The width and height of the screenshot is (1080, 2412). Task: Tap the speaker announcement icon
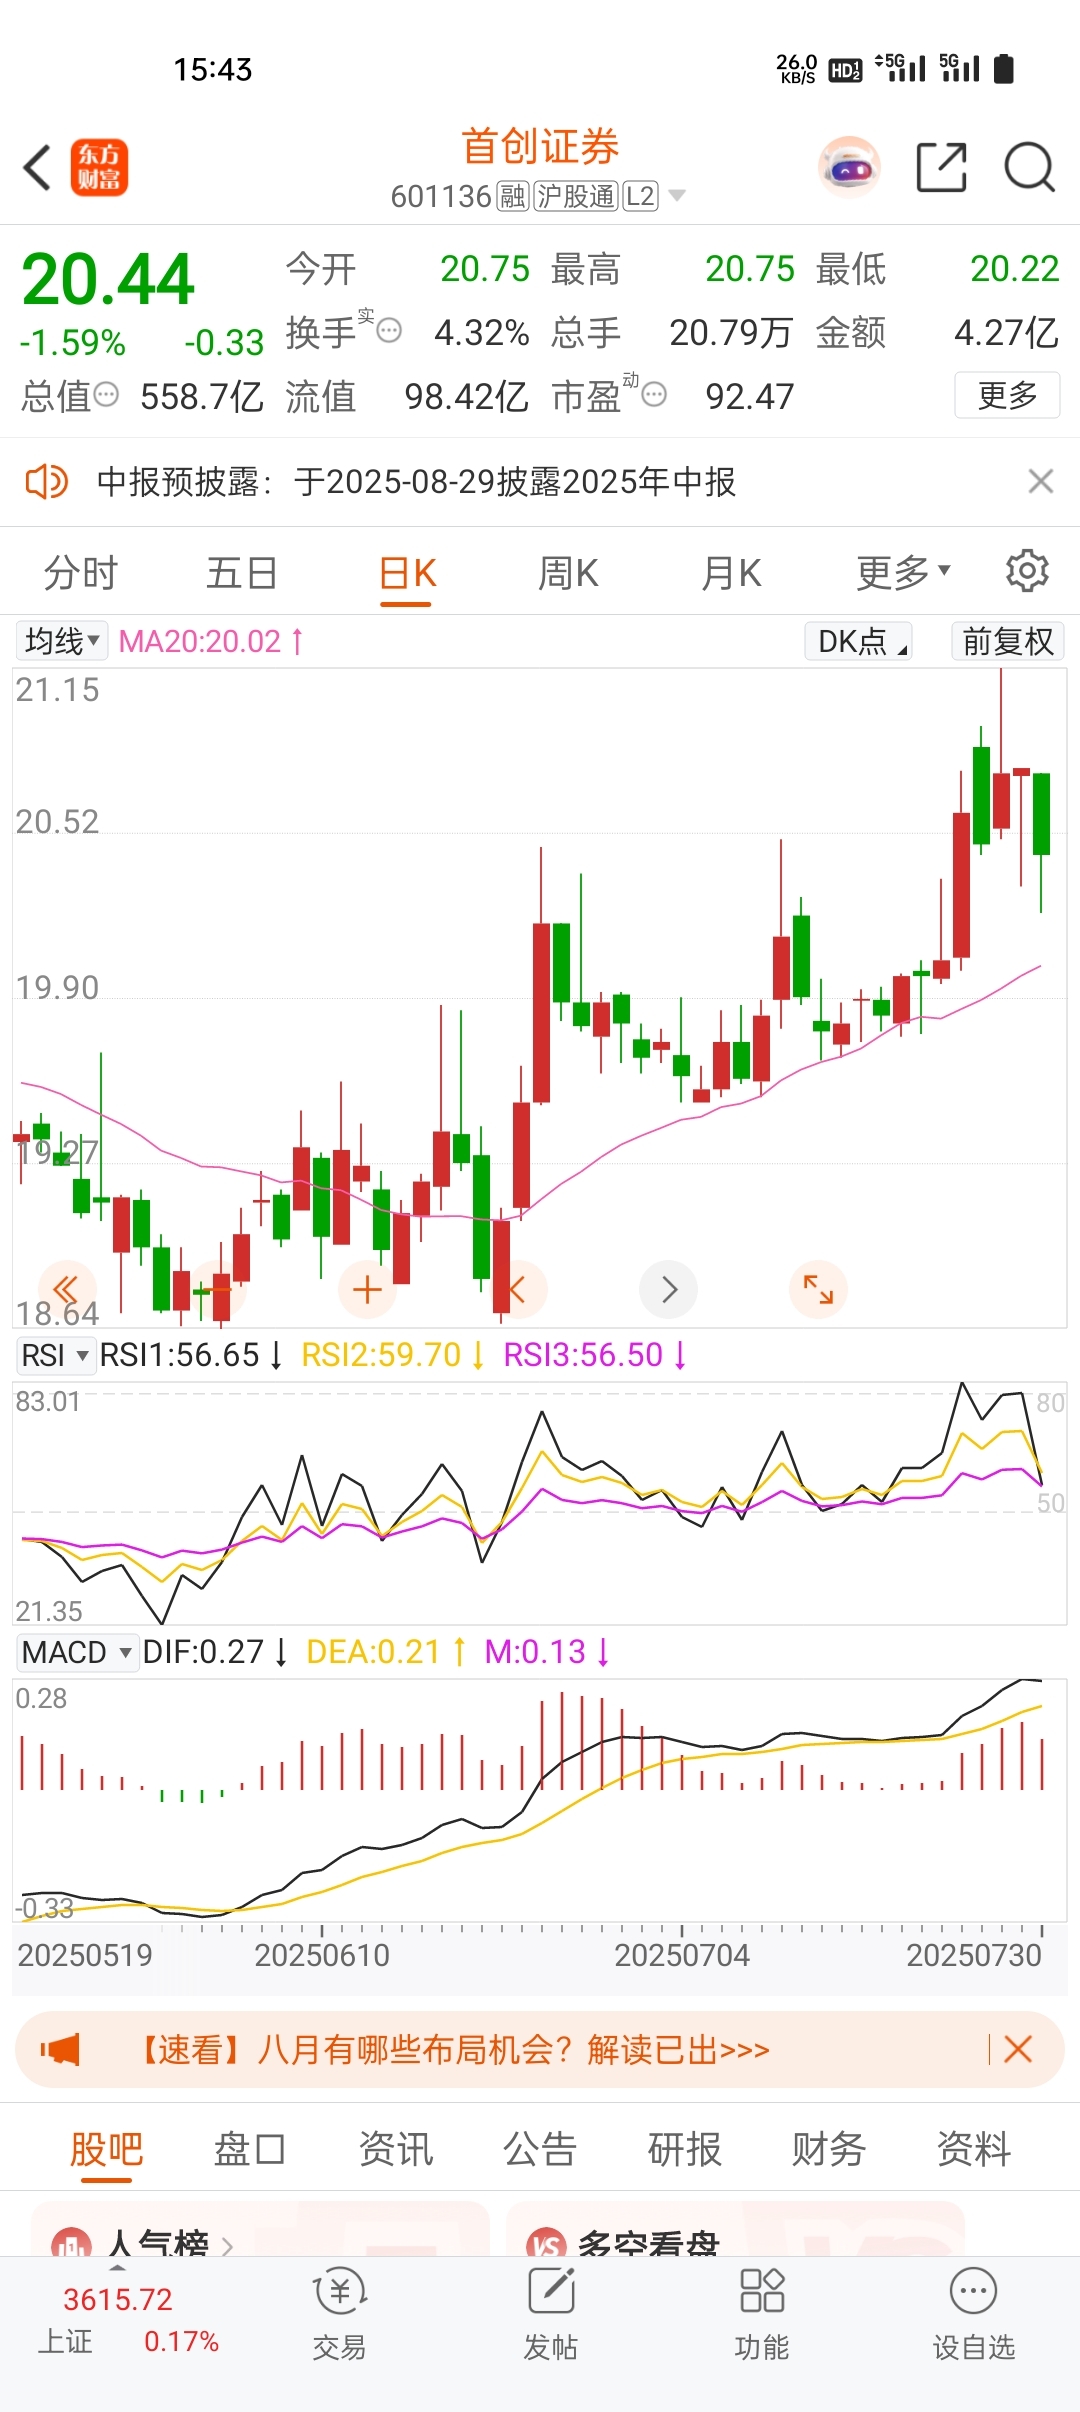point(47,482)
